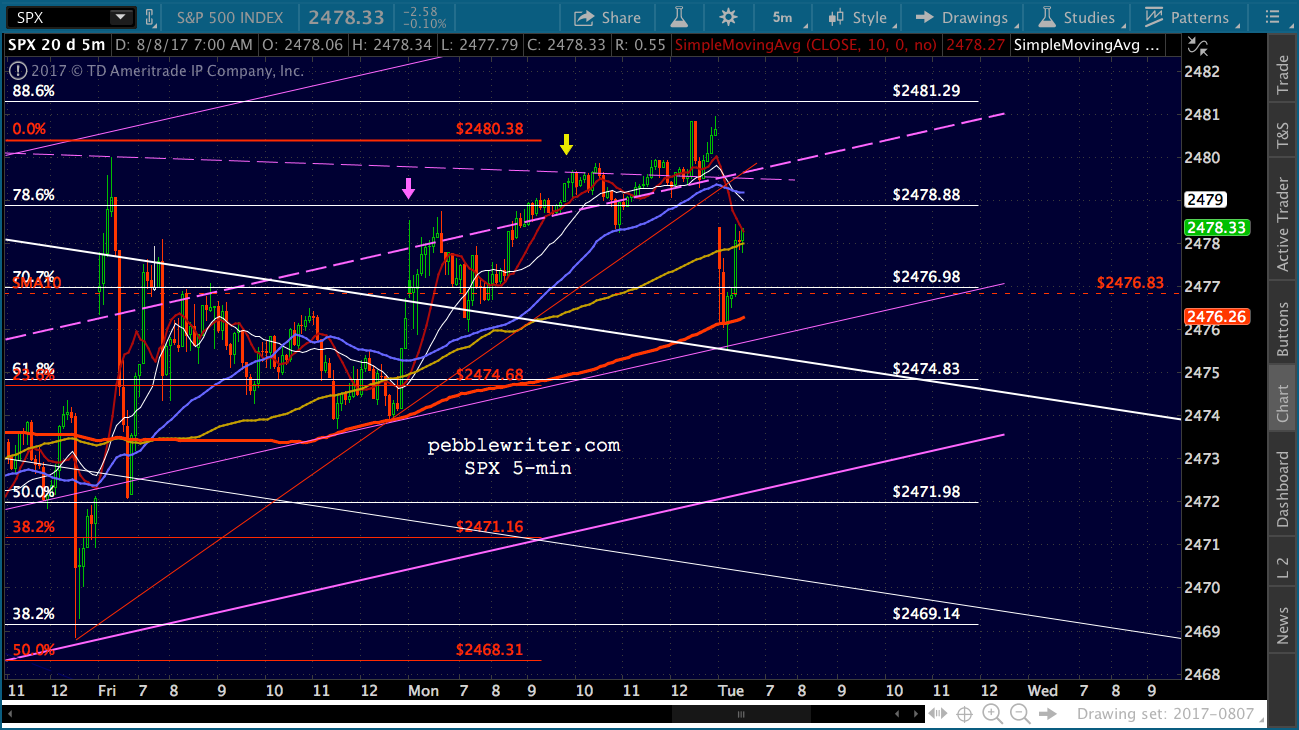Click the $2468.31 red level label

tap(489, 649)
